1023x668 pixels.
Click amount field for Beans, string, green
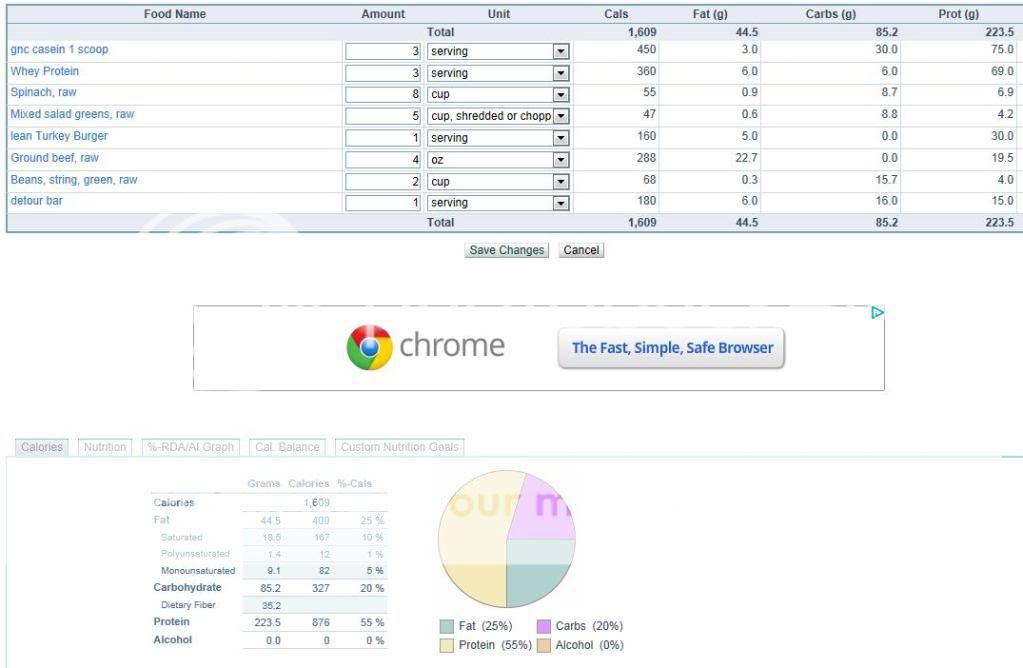[x=384, y=181]
